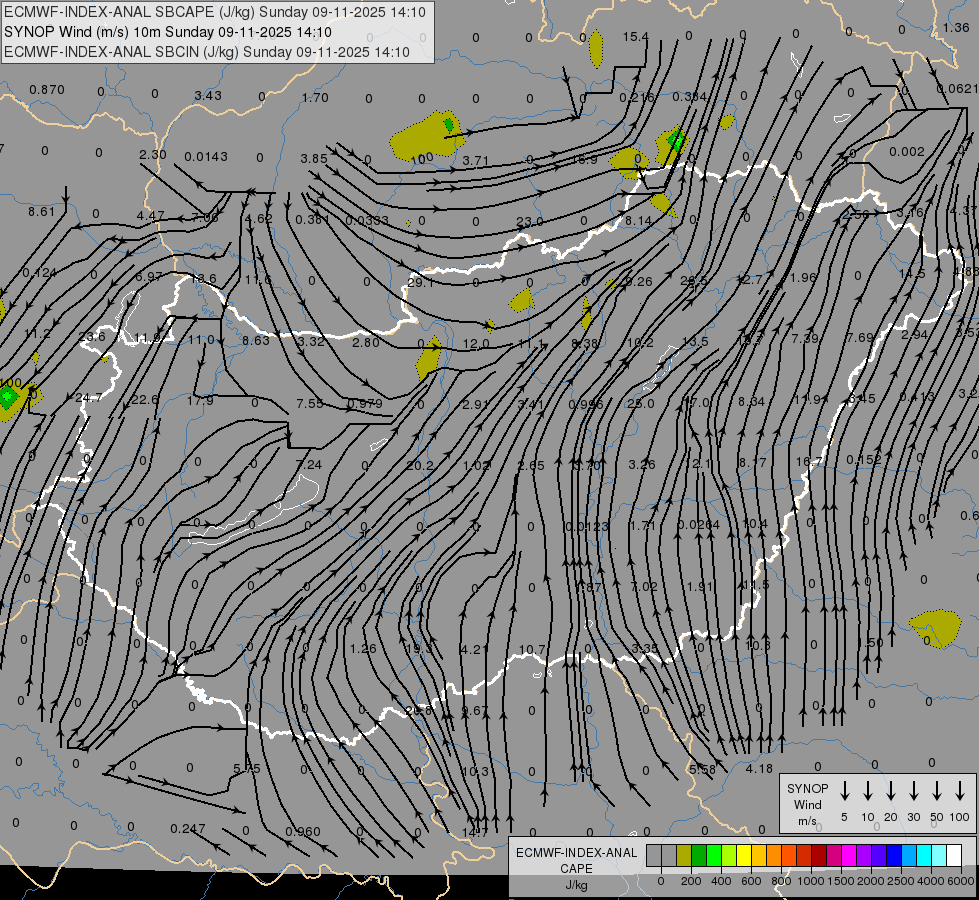The image size is (979, 900).
Task: Select the pure blue CAPE legend swatch
Action: pos(894,856)
